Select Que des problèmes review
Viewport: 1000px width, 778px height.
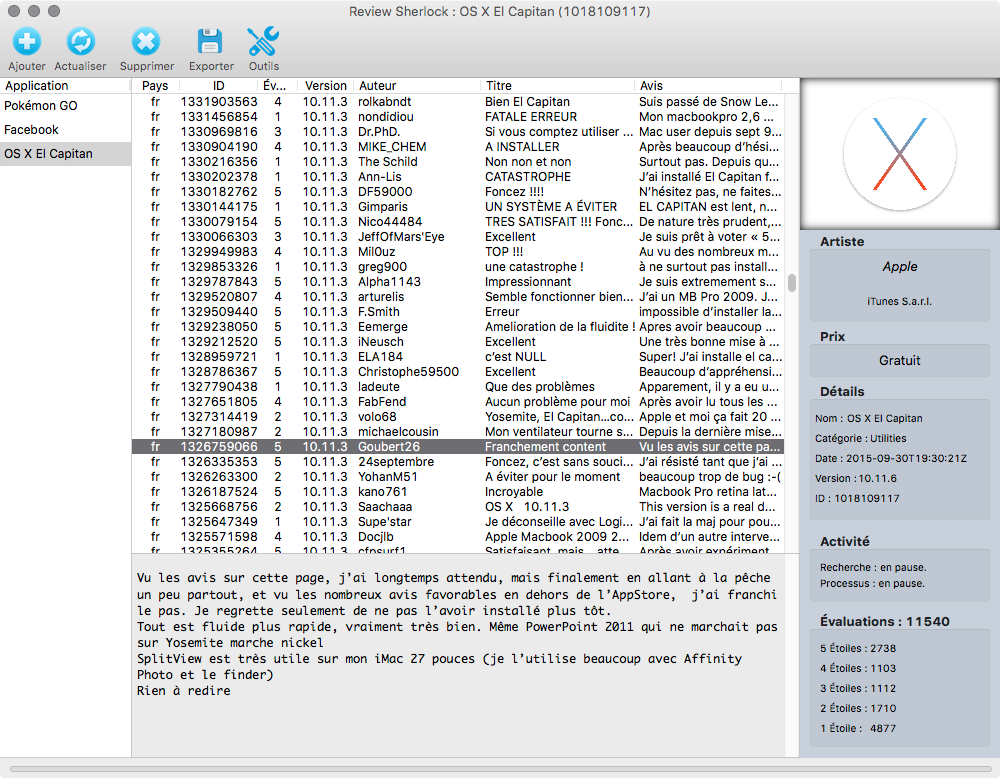pos(457,386)
